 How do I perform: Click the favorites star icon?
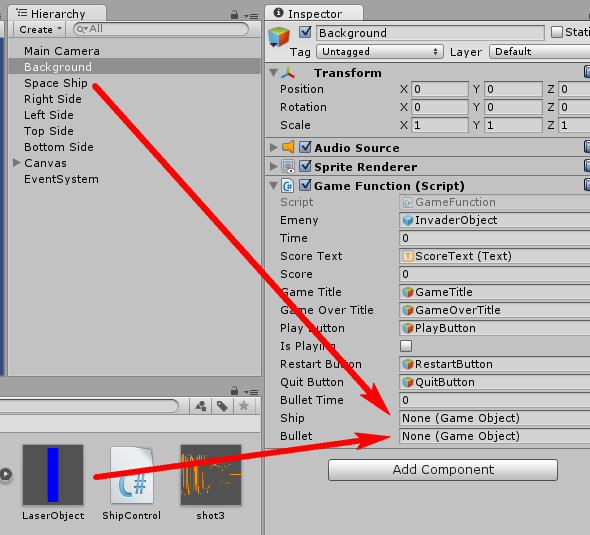click(244, 406)
